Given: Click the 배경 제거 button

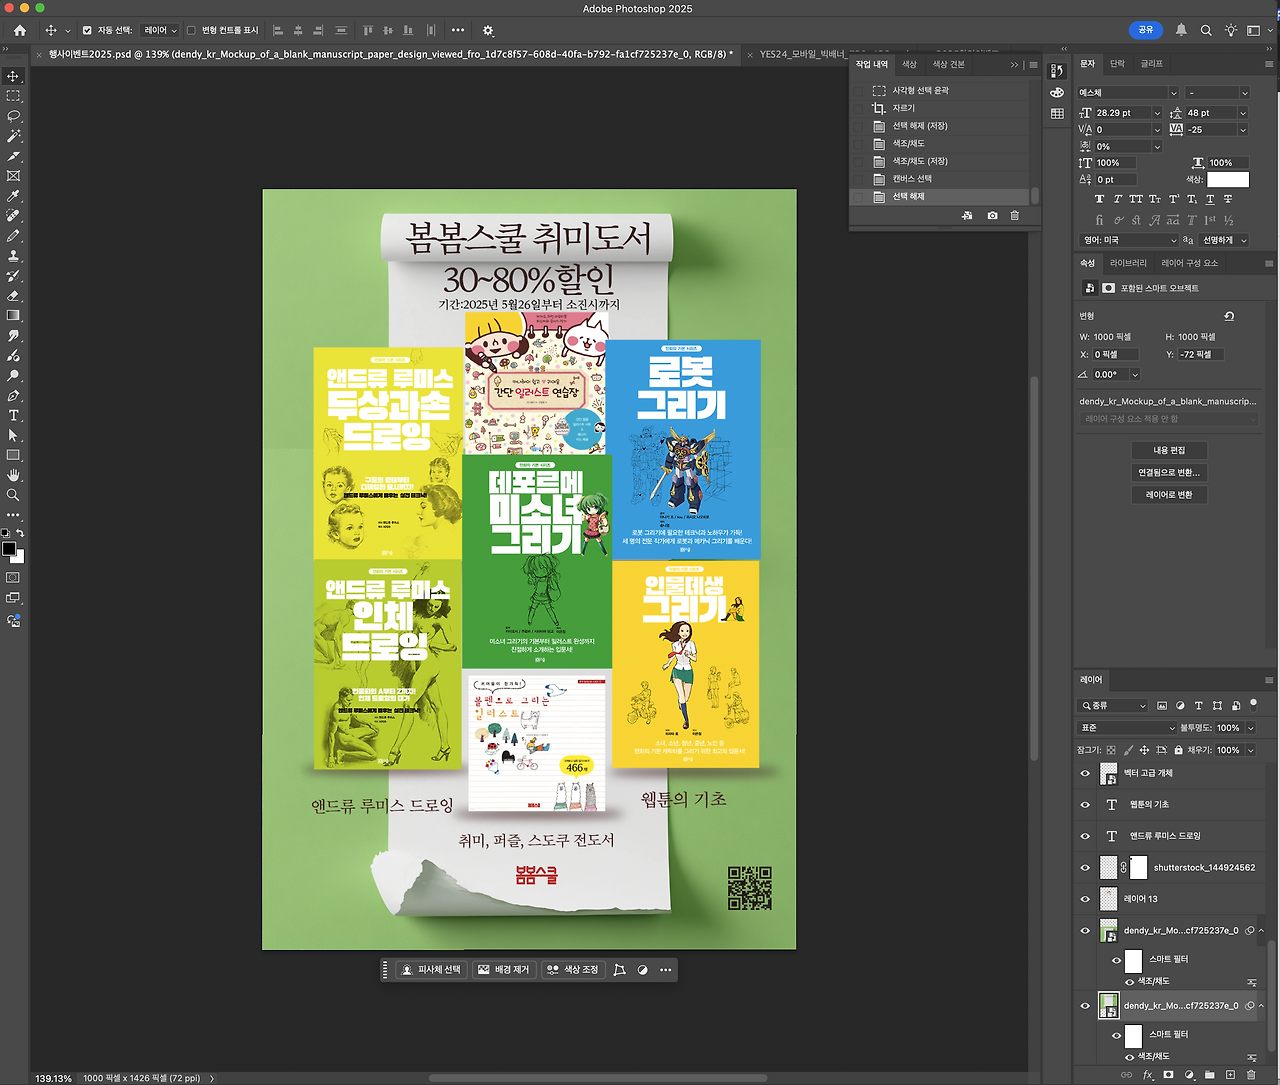Looking at the screenshot, I should coord(504,970).
